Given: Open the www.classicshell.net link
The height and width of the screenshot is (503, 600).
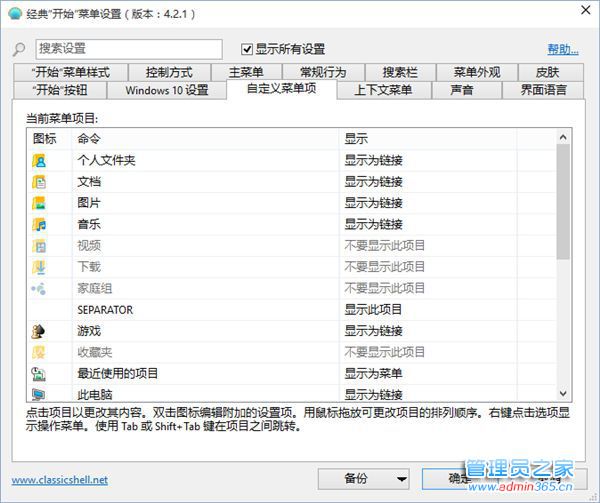Looking at the screenshot, I should pos(60,480).
